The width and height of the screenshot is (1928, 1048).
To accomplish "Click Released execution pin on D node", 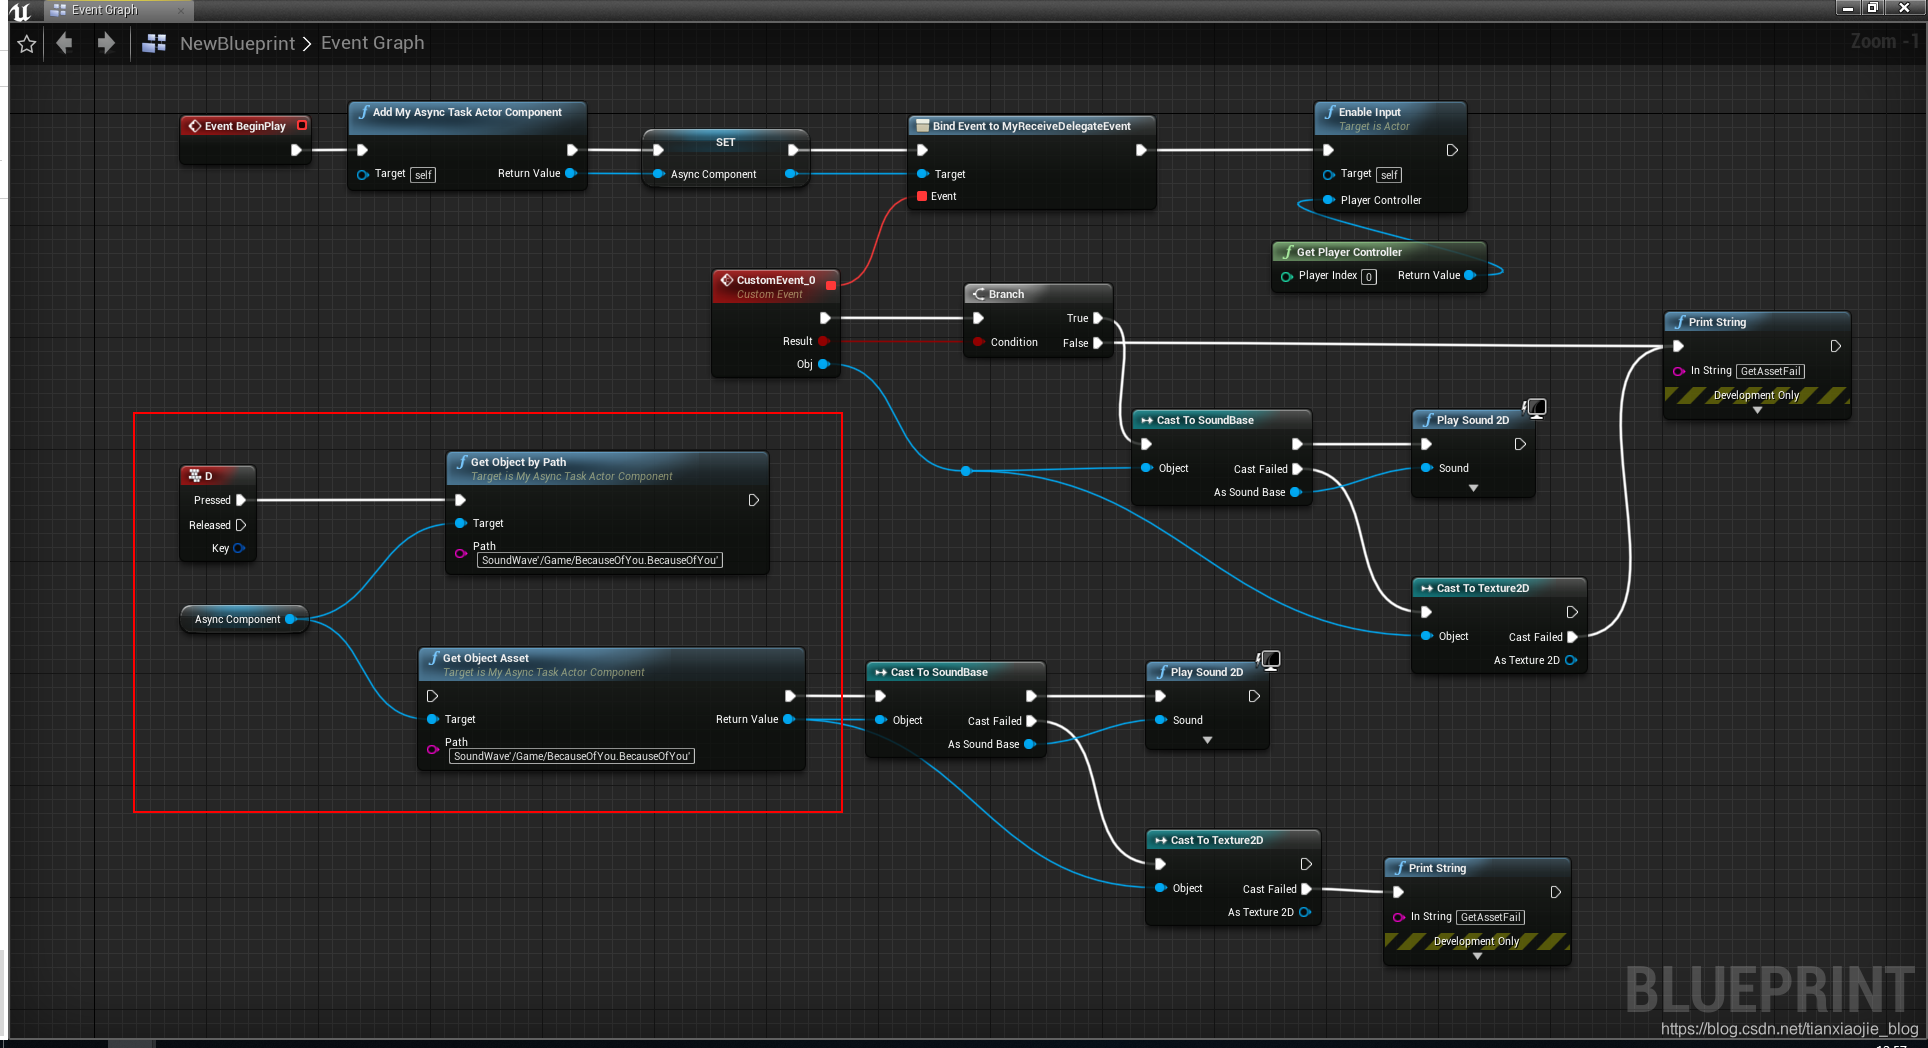I will click(x=240, y=525).
